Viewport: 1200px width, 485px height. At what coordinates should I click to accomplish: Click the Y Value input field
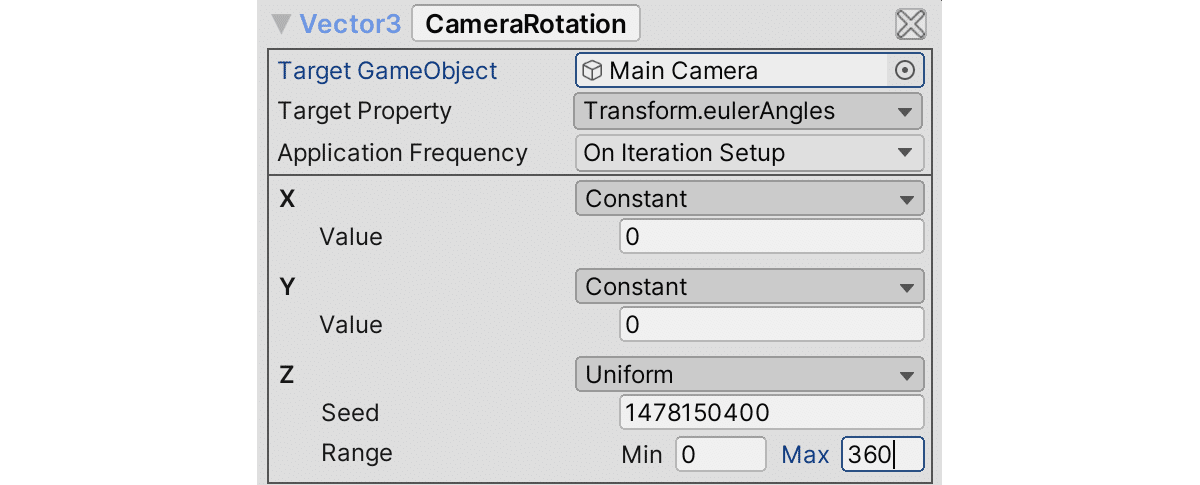click(x=771, y=325)
